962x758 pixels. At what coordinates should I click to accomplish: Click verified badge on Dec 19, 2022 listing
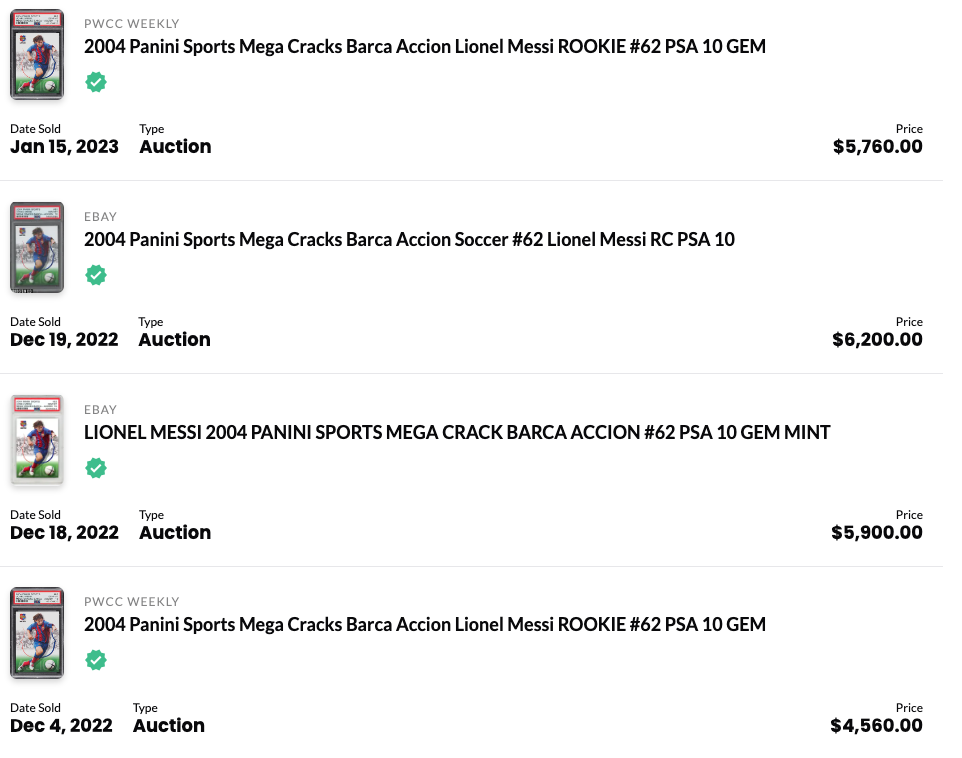click(96, 275)
